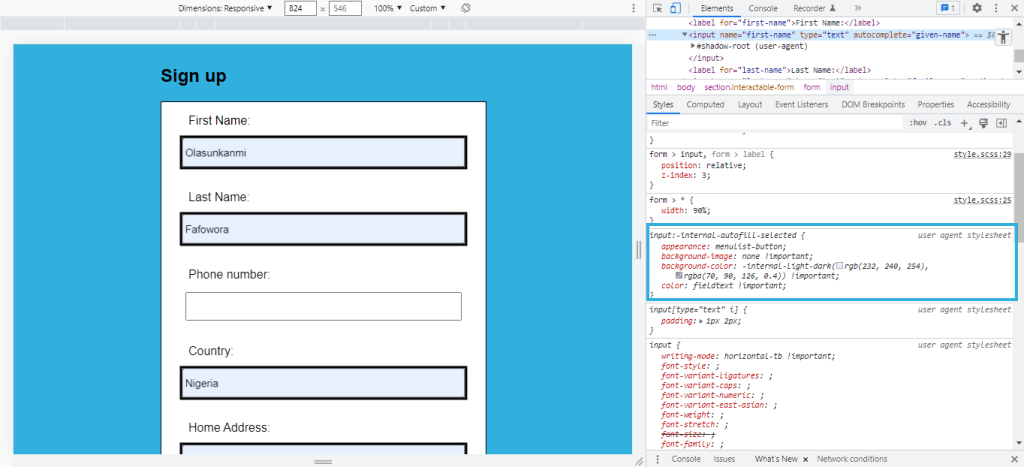Image resolution: width=1024 pixels, height=467 pixels.
Task: Activate the inspect element picker icon
Action: click(658, 8)
